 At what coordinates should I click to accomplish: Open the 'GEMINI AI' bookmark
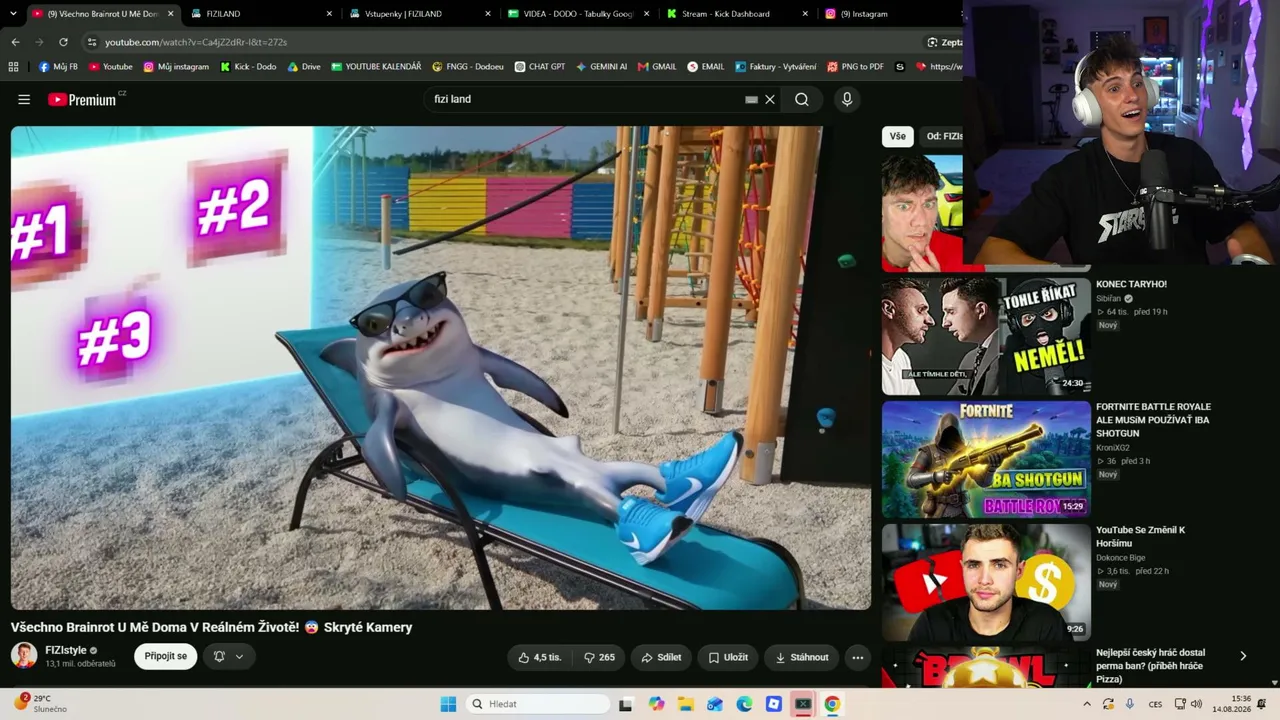point(601,67)
